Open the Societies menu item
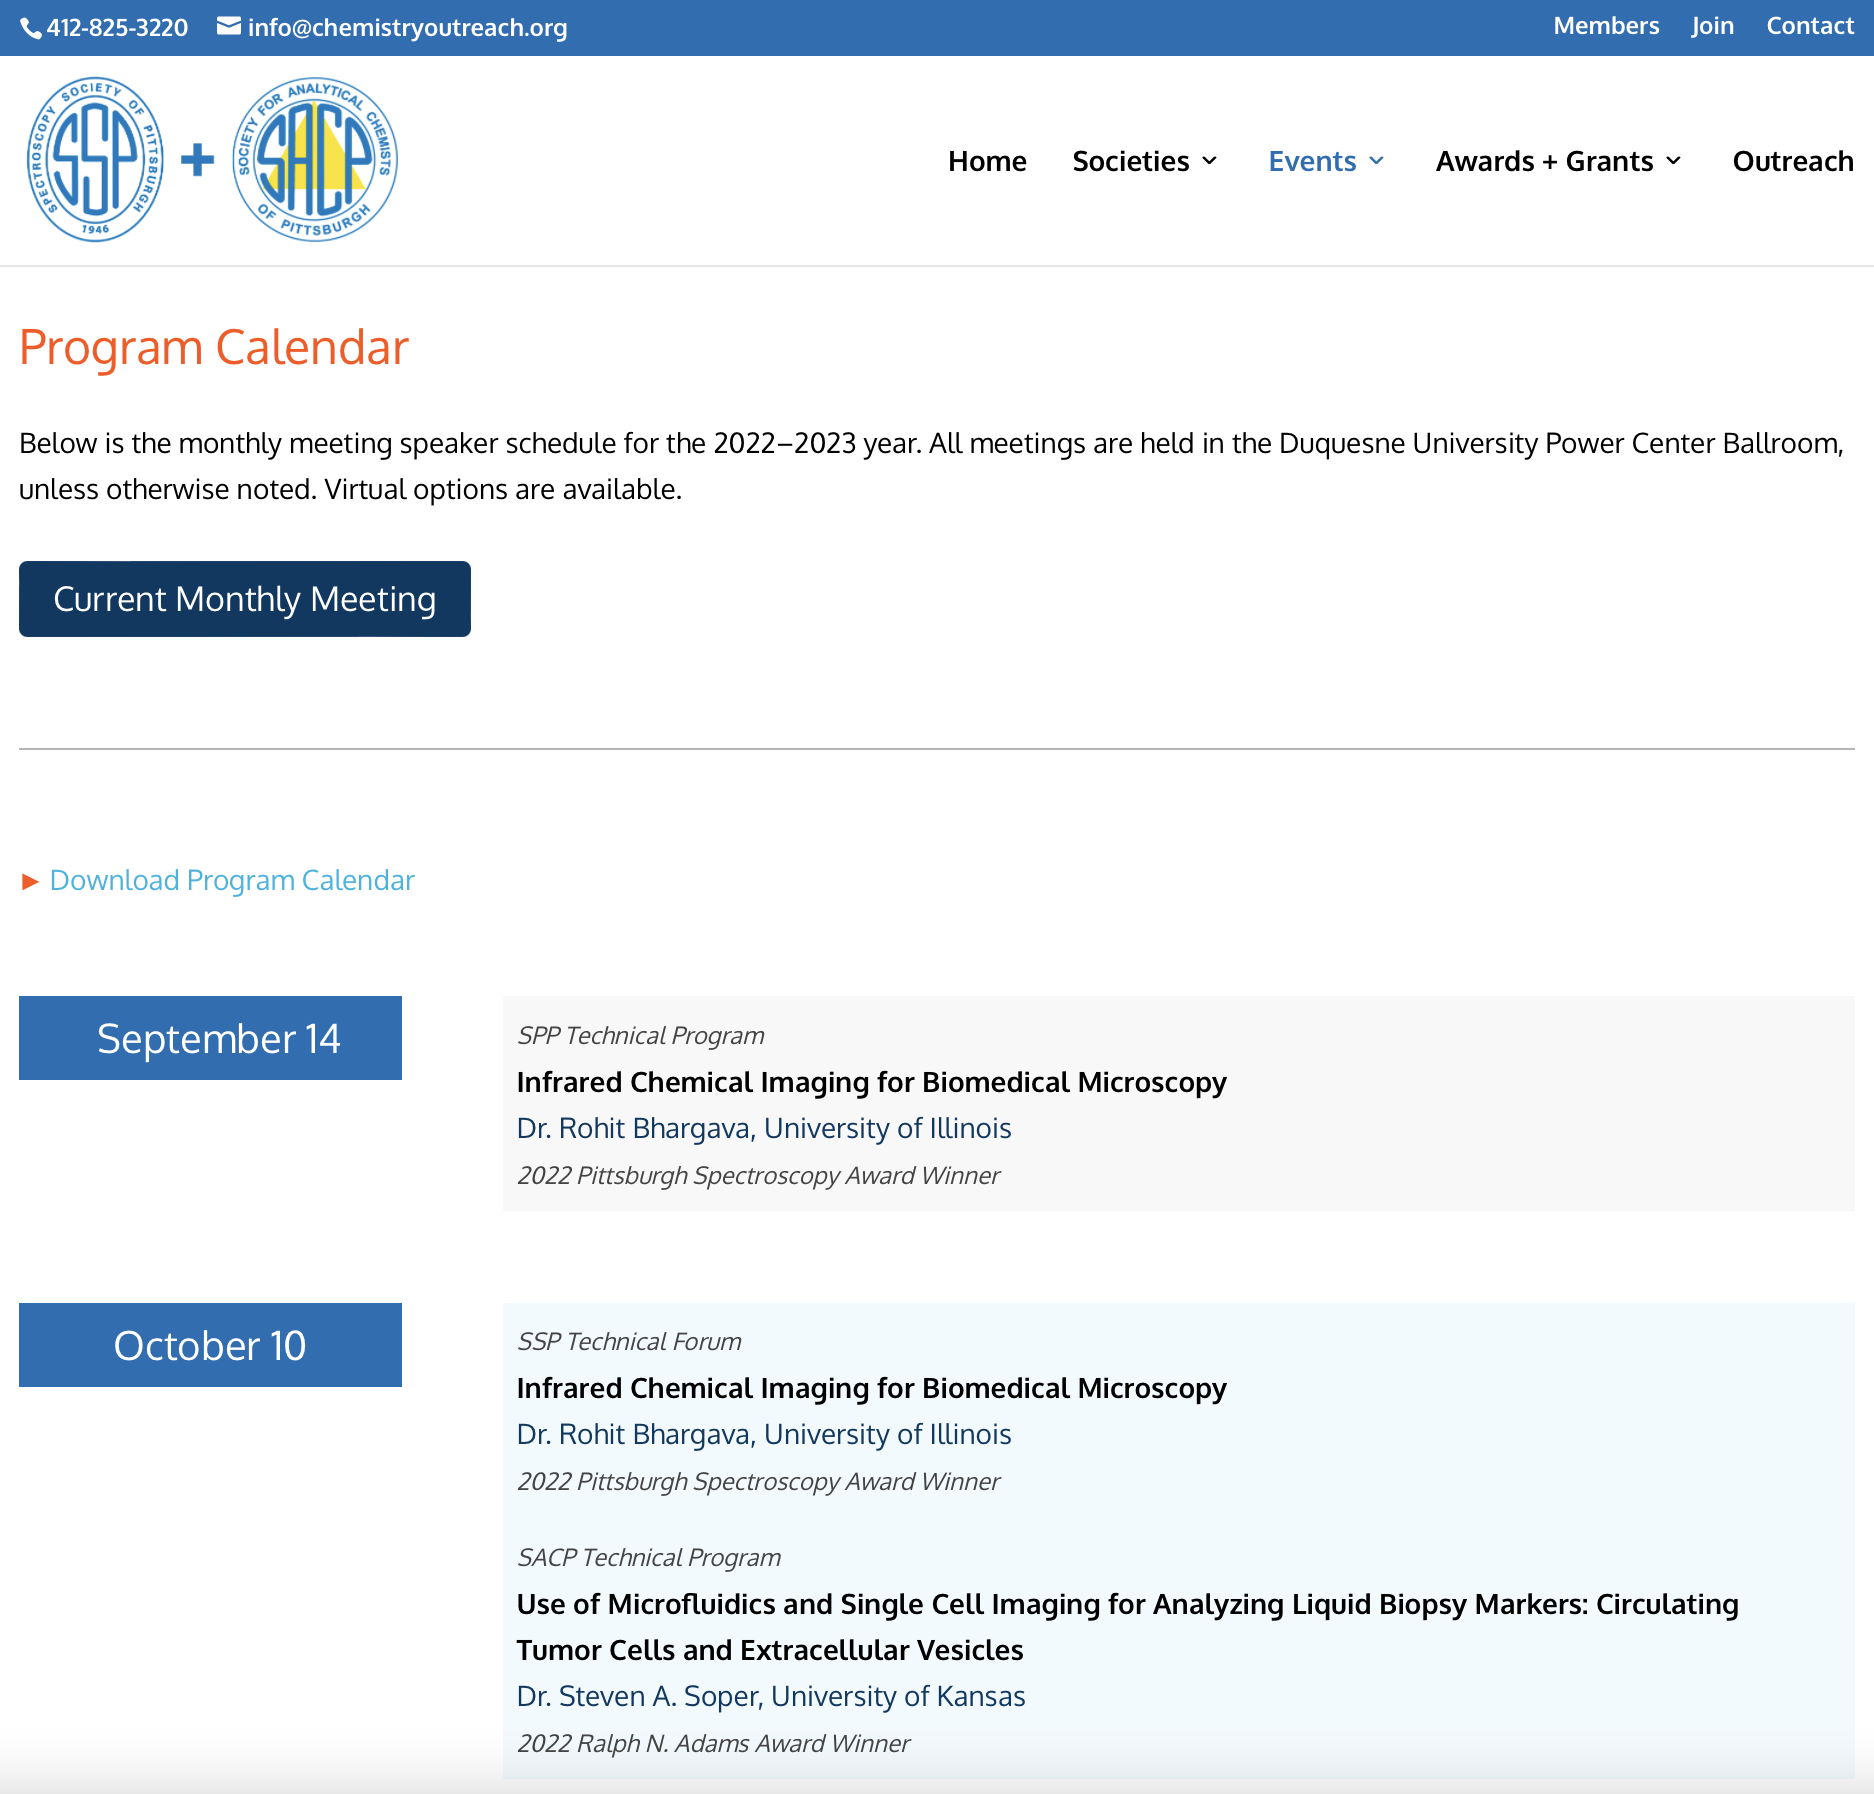Screen dimensions: 1874x1794 pyautogui.click(x=1131, y=161)
